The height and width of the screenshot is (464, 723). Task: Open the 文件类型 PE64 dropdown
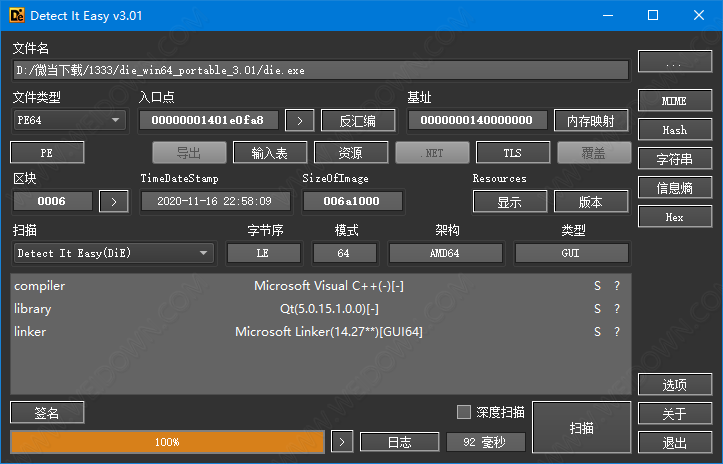[x=69, y=120]
